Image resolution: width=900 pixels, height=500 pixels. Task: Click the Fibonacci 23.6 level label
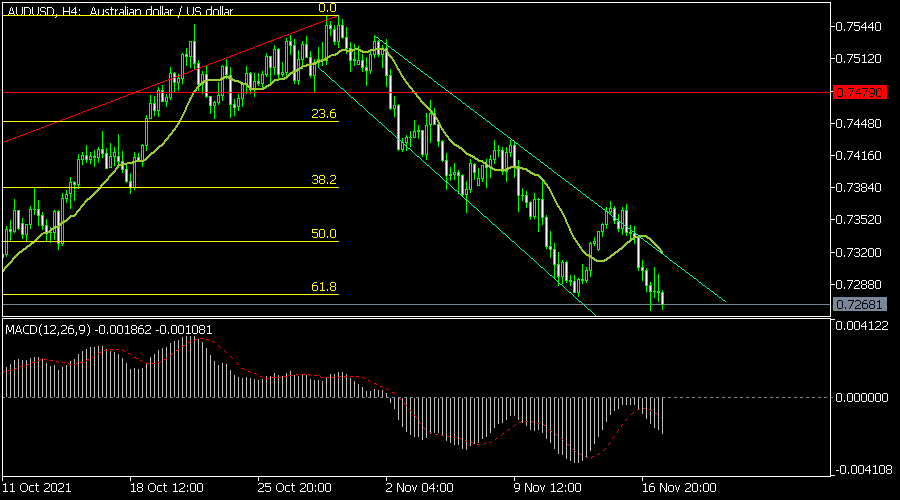(324, 114)
